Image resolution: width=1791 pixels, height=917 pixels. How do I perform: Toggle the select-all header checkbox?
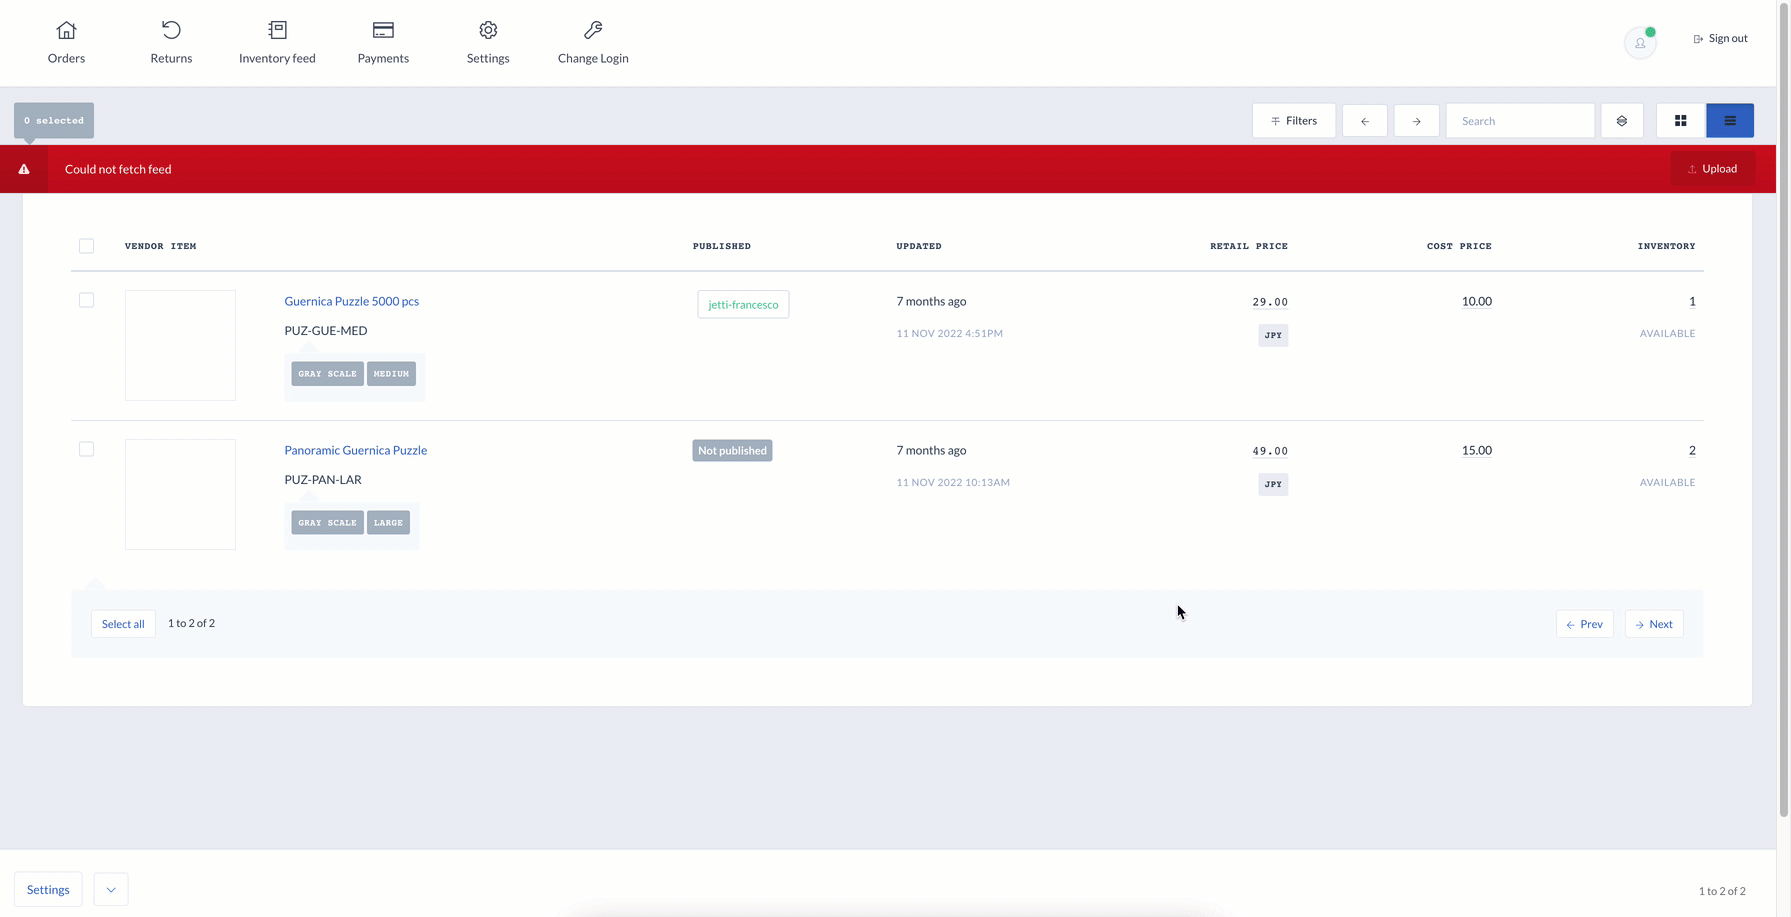(x=87, y=246)
